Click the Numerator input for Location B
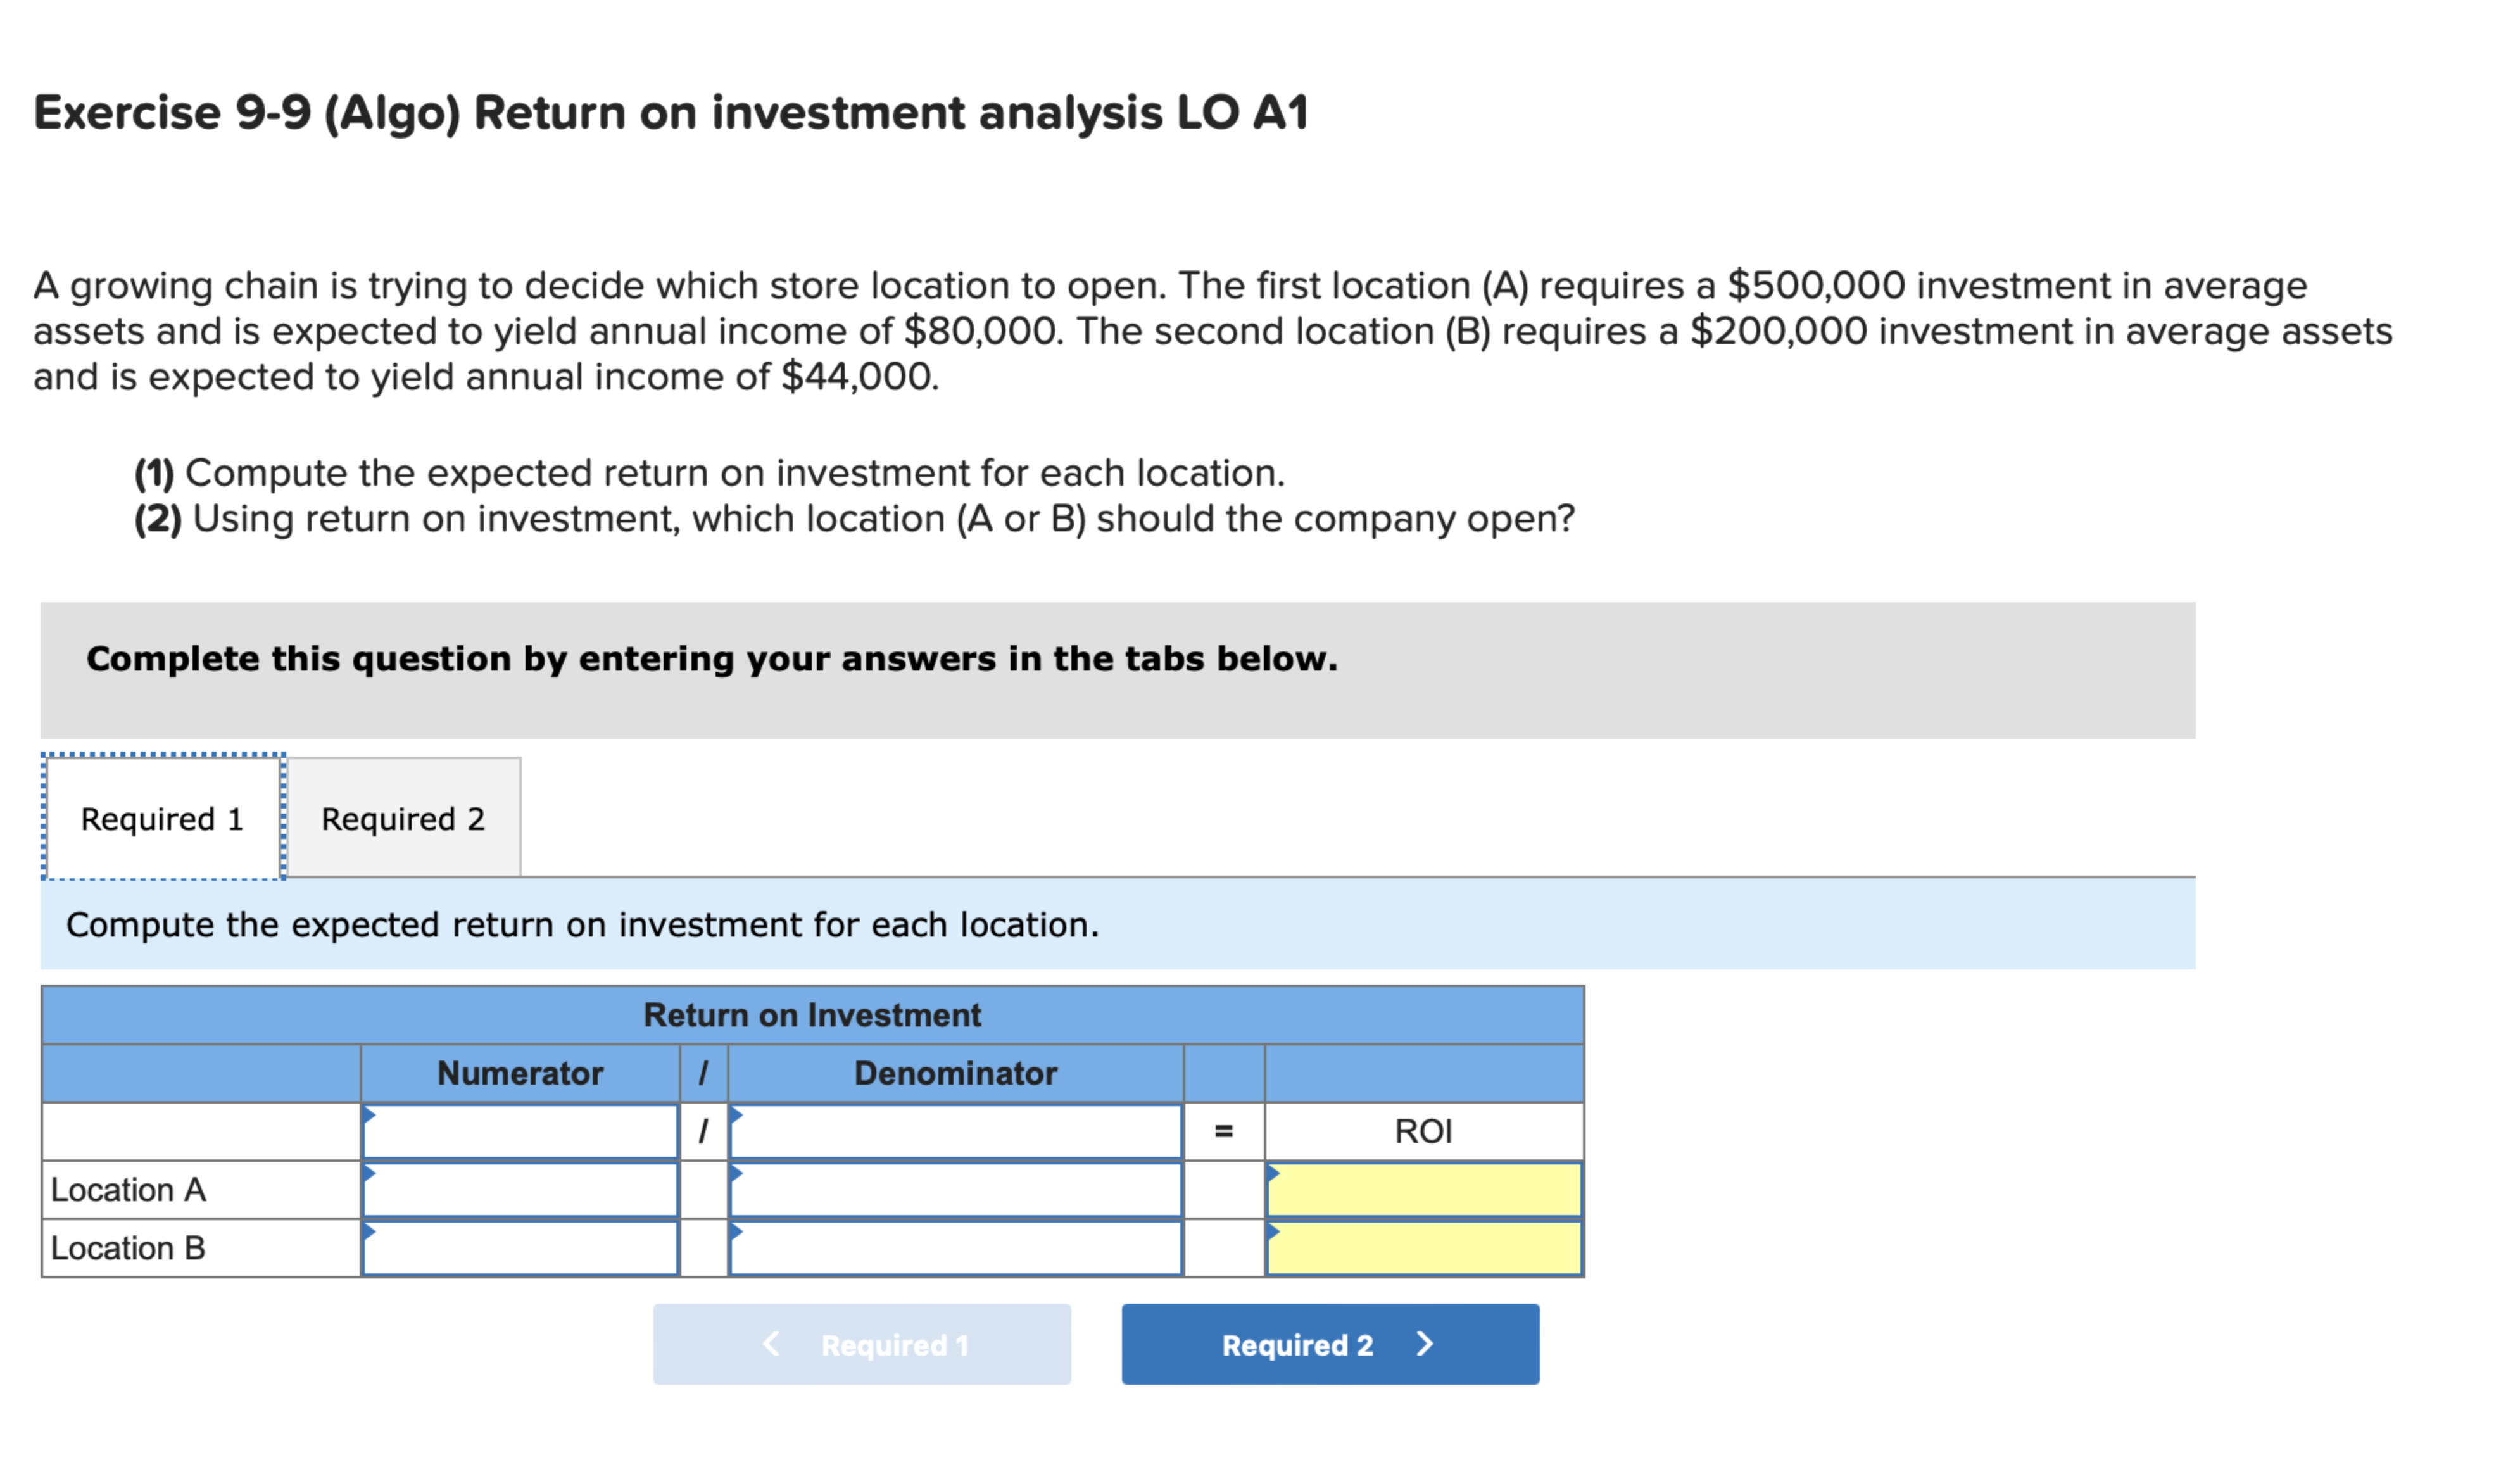 520,1247
